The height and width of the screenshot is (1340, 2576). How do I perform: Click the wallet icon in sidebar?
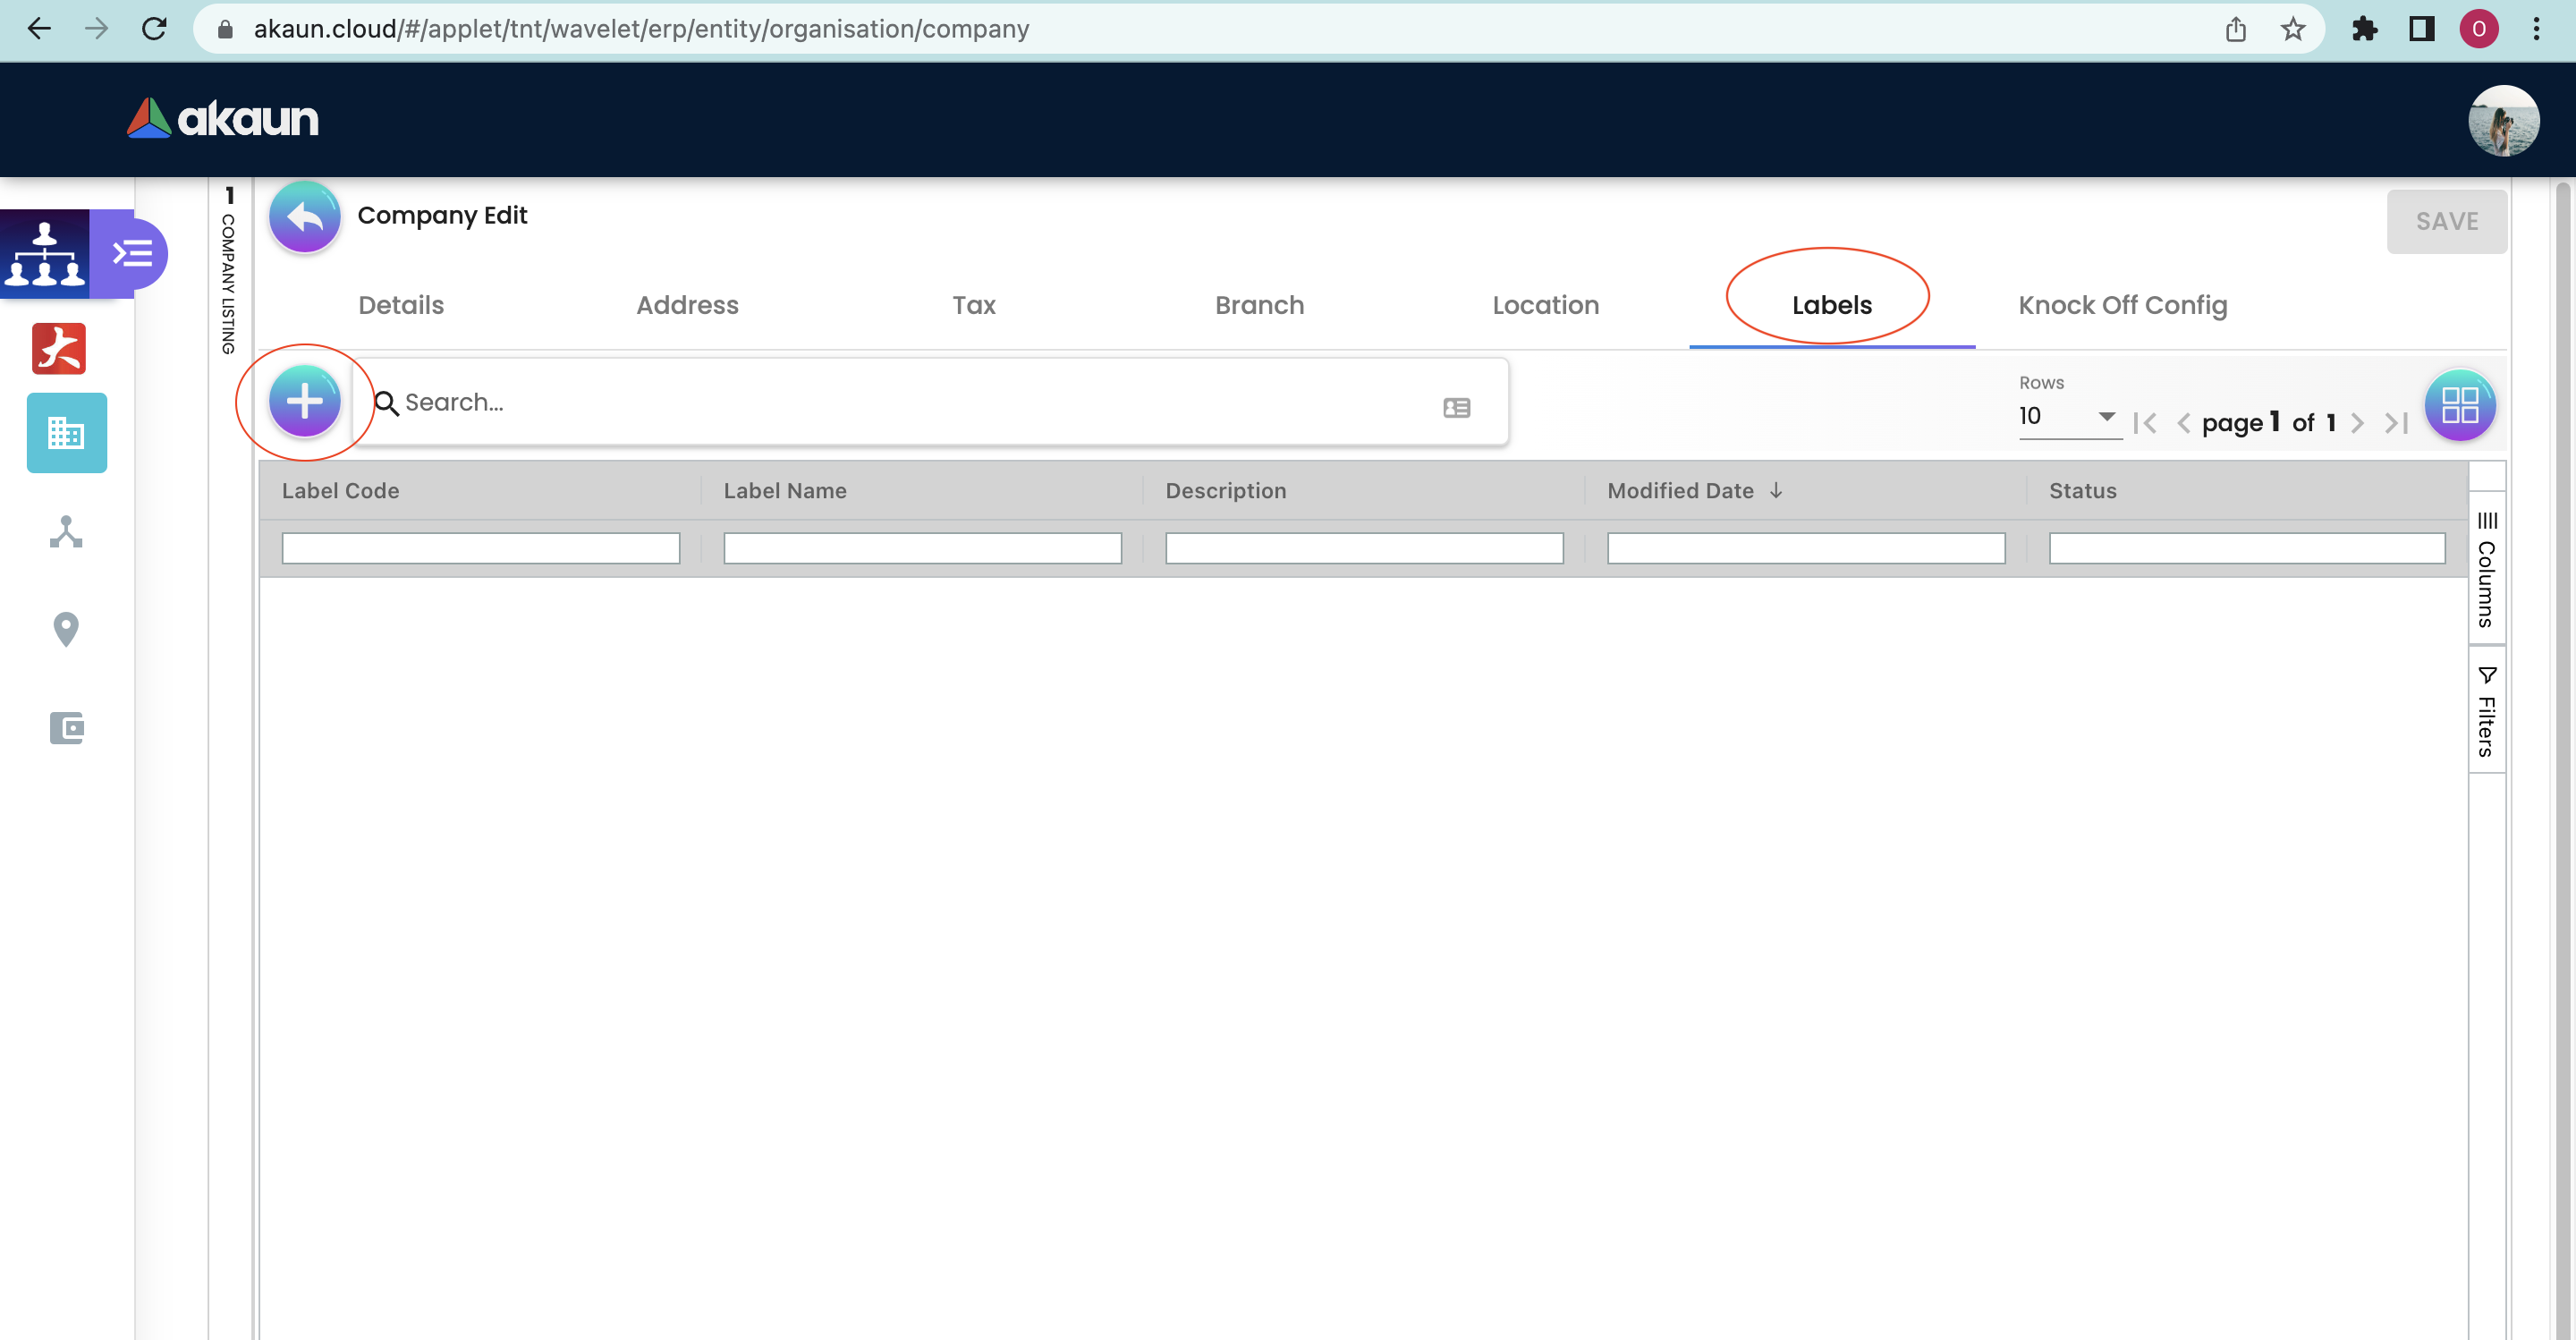pyautogui.click(x=66, y=727)
